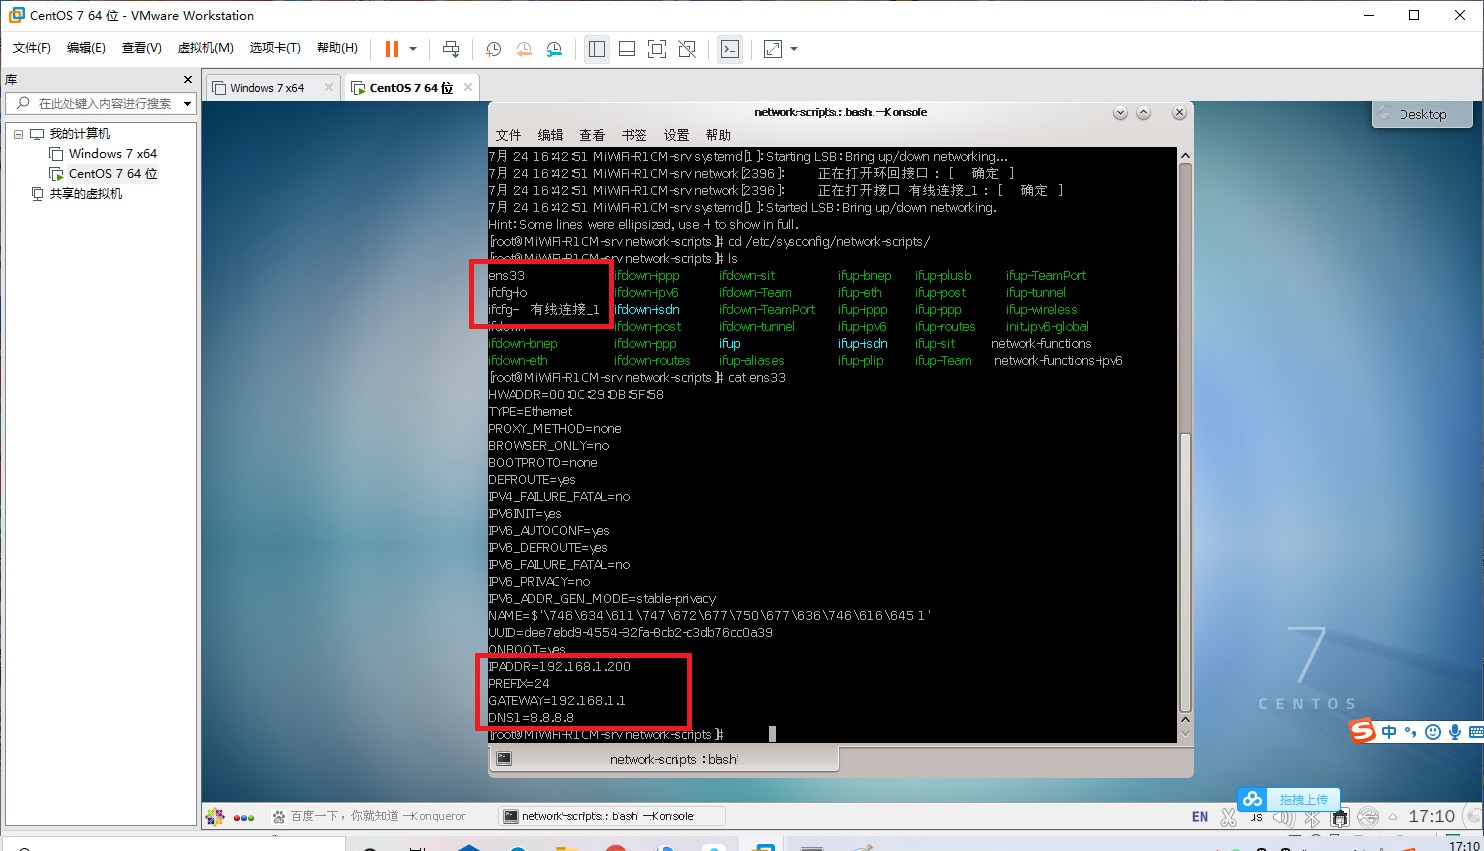Open Konsole 查看 menu
The width and height of the screenshot is (1484, 851).
coord(592,135)
